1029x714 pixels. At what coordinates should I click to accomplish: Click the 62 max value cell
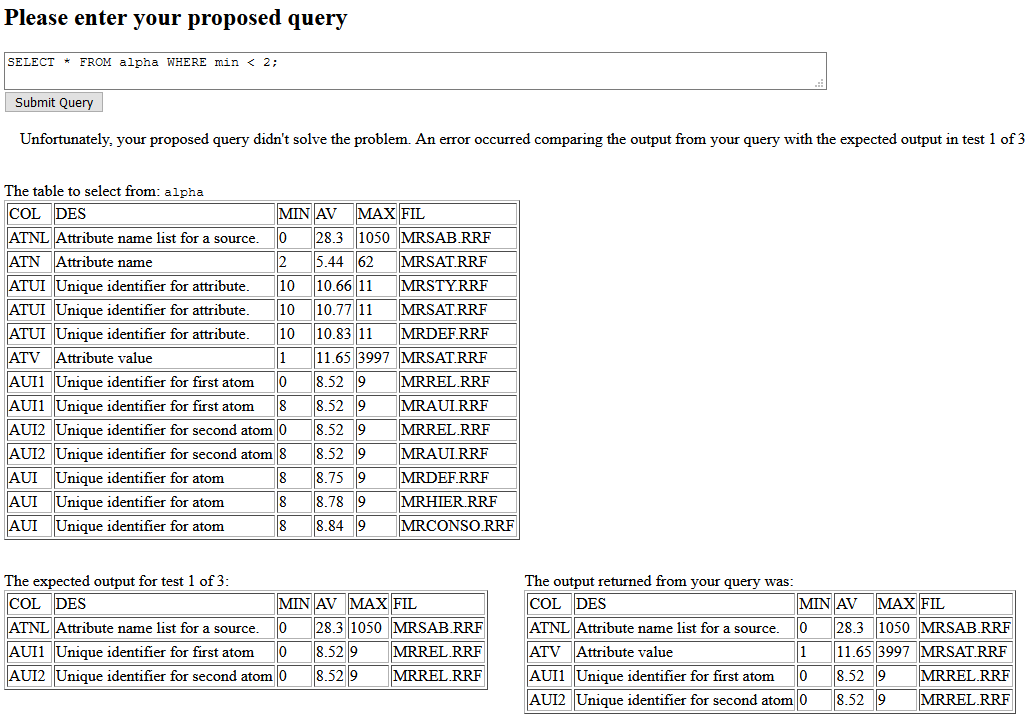(x=376, y=262)
